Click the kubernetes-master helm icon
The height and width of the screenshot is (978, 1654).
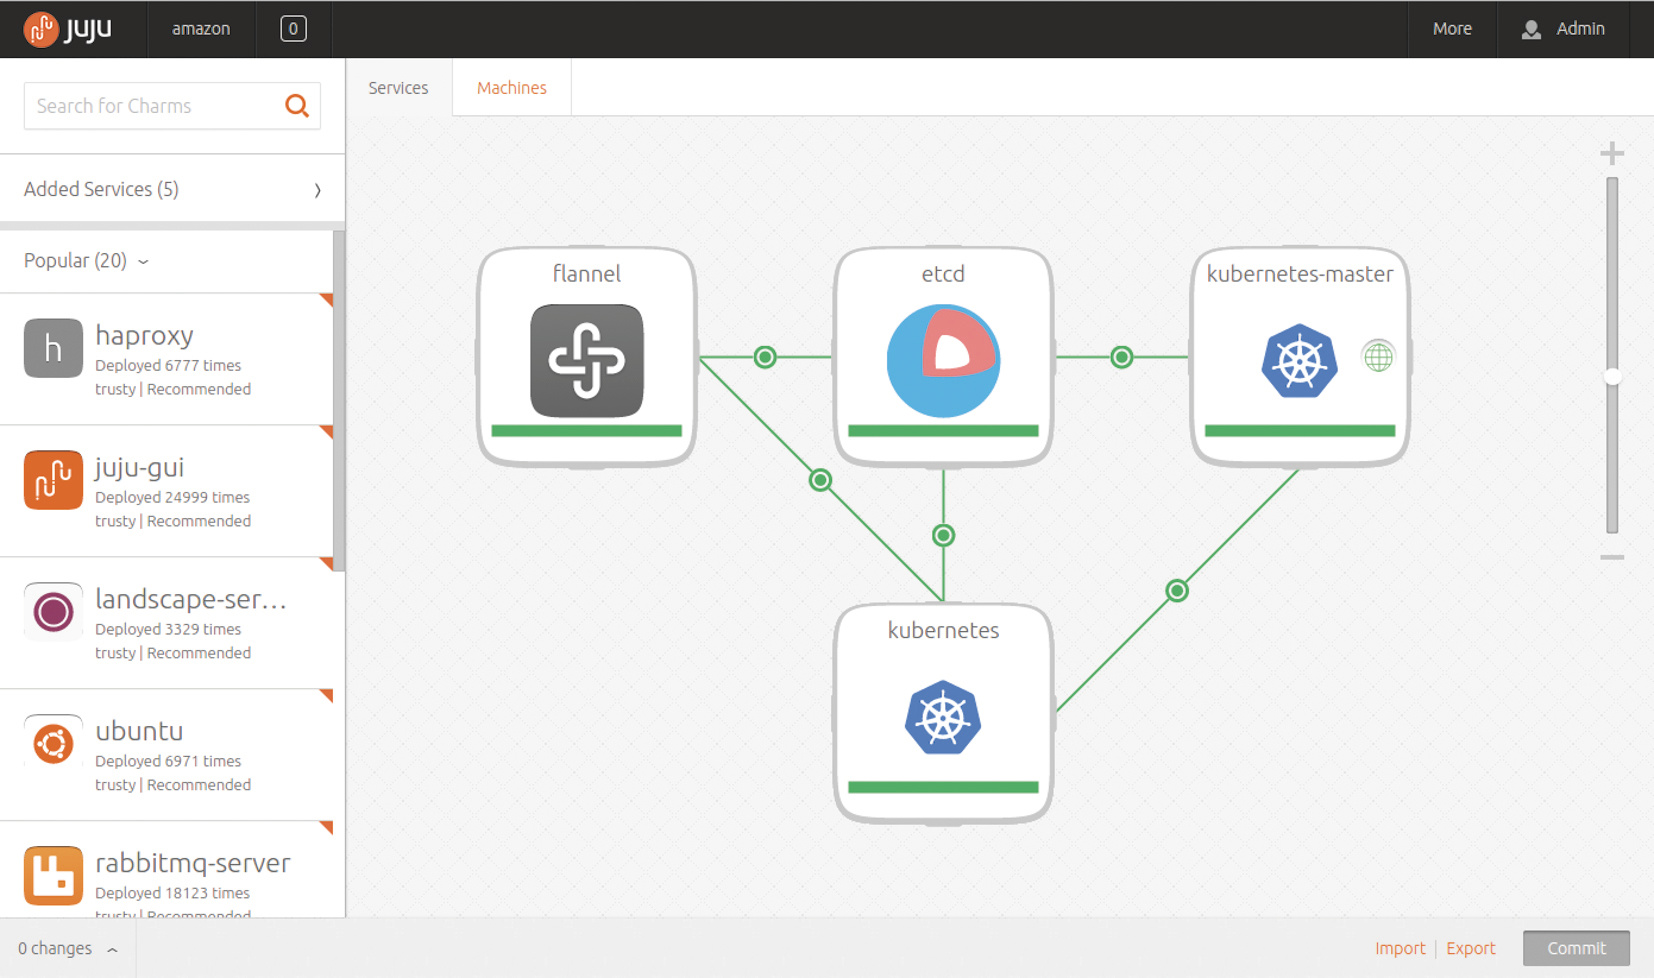point(1299,360)
